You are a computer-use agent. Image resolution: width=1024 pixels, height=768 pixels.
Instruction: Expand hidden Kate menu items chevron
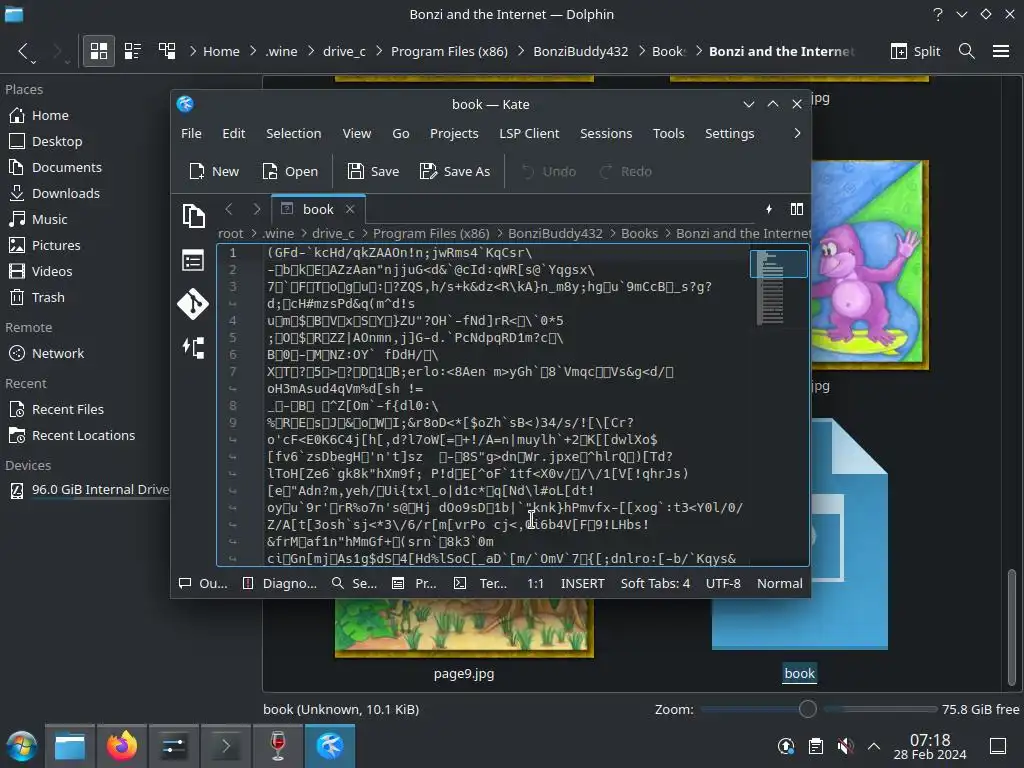tap(797, 133)
